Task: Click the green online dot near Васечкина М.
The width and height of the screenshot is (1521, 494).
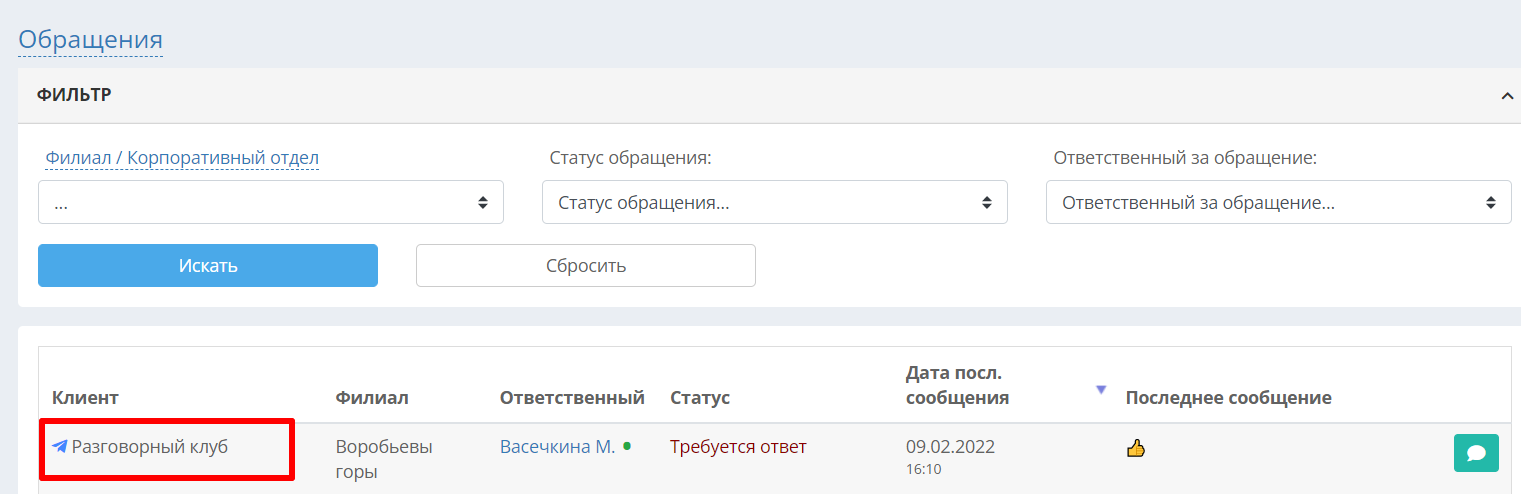Action: tap(627, 446)
